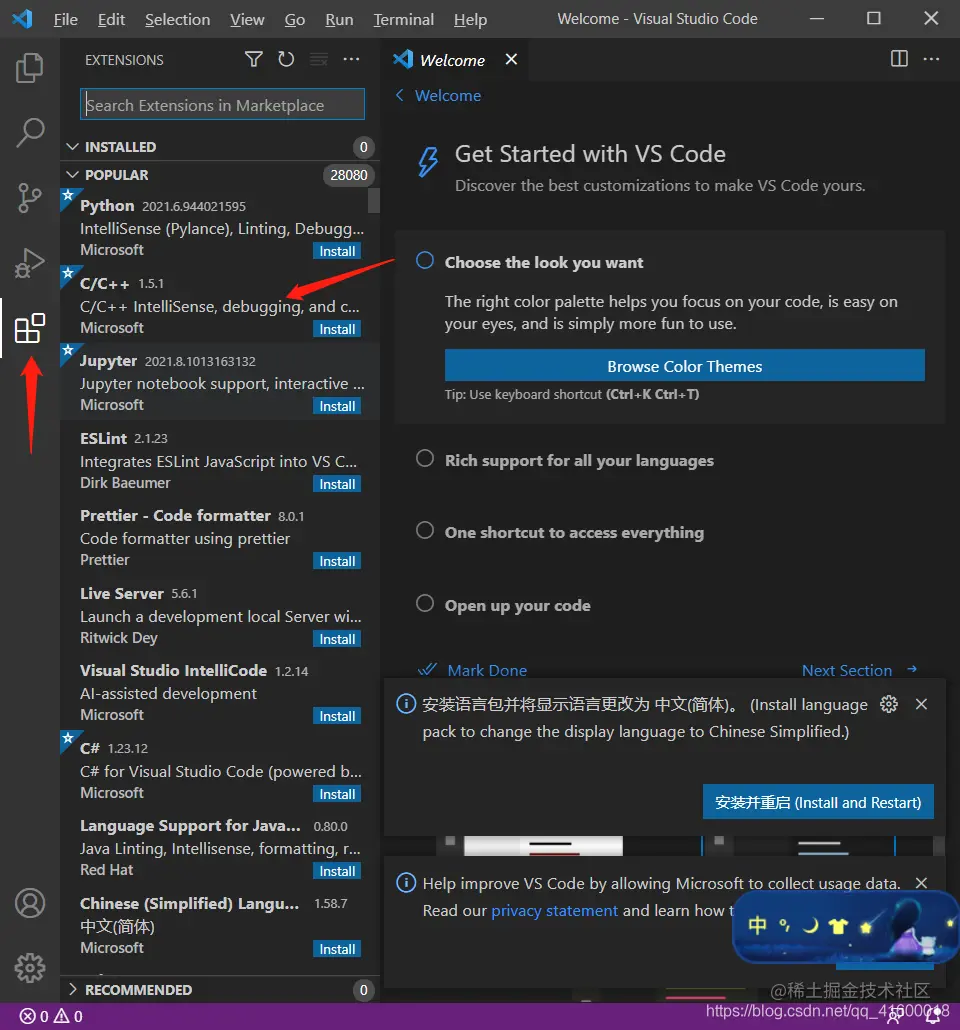Open the Source Control view
The image size is (960, 1030).
pos(30,198)
